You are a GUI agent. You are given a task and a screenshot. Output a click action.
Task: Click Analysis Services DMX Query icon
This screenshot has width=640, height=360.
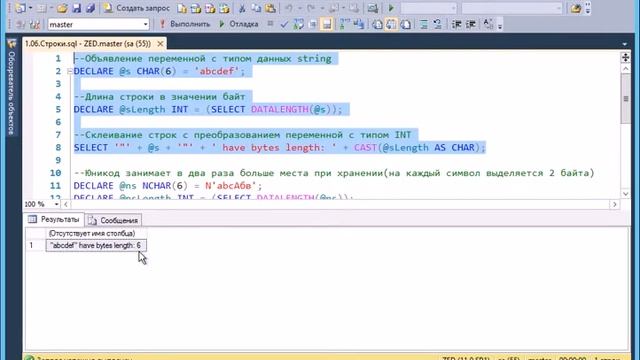click(210, 8)
